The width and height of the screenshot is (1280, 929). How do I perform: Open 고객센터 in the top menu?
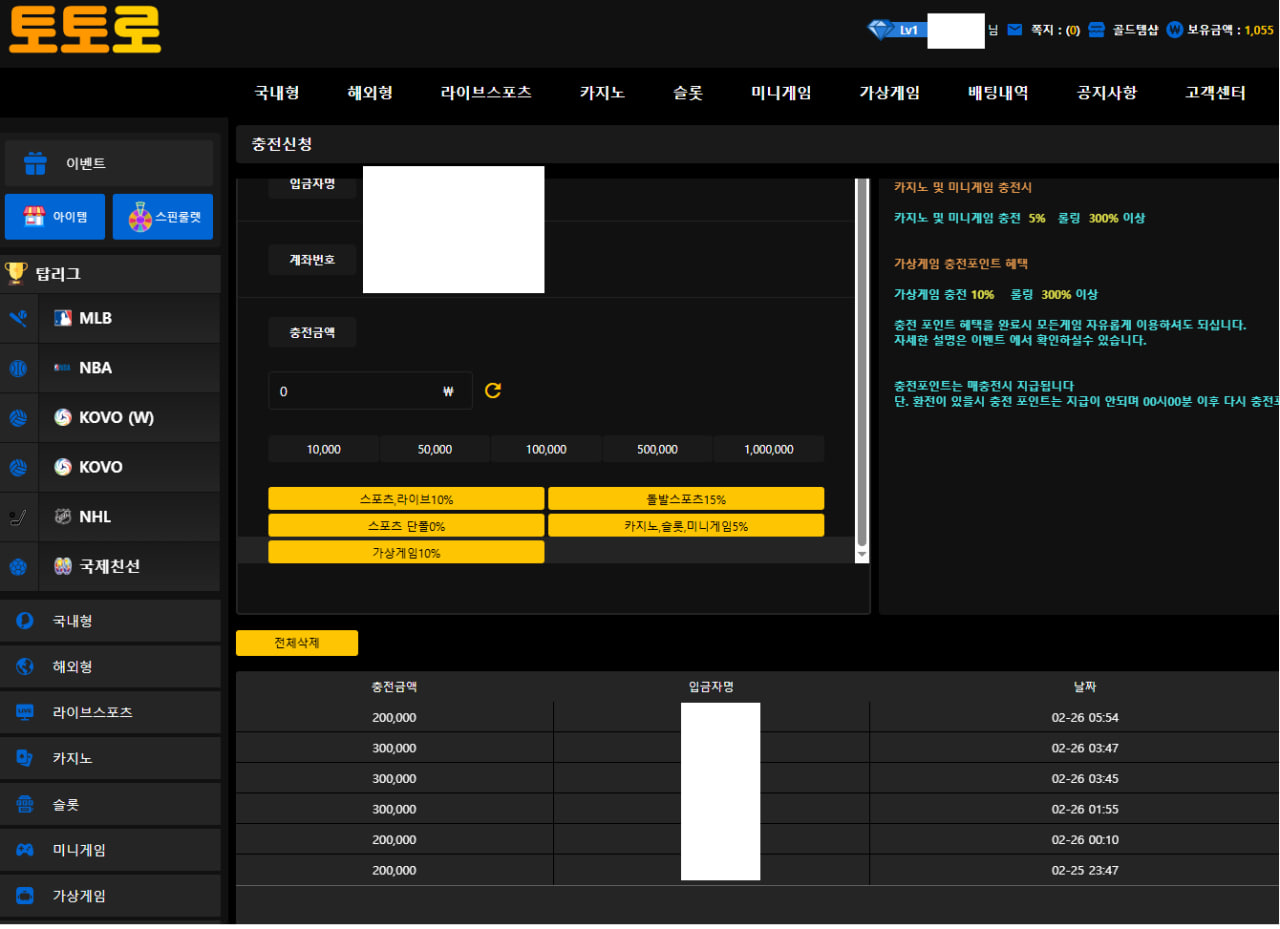coord(1215,93)
